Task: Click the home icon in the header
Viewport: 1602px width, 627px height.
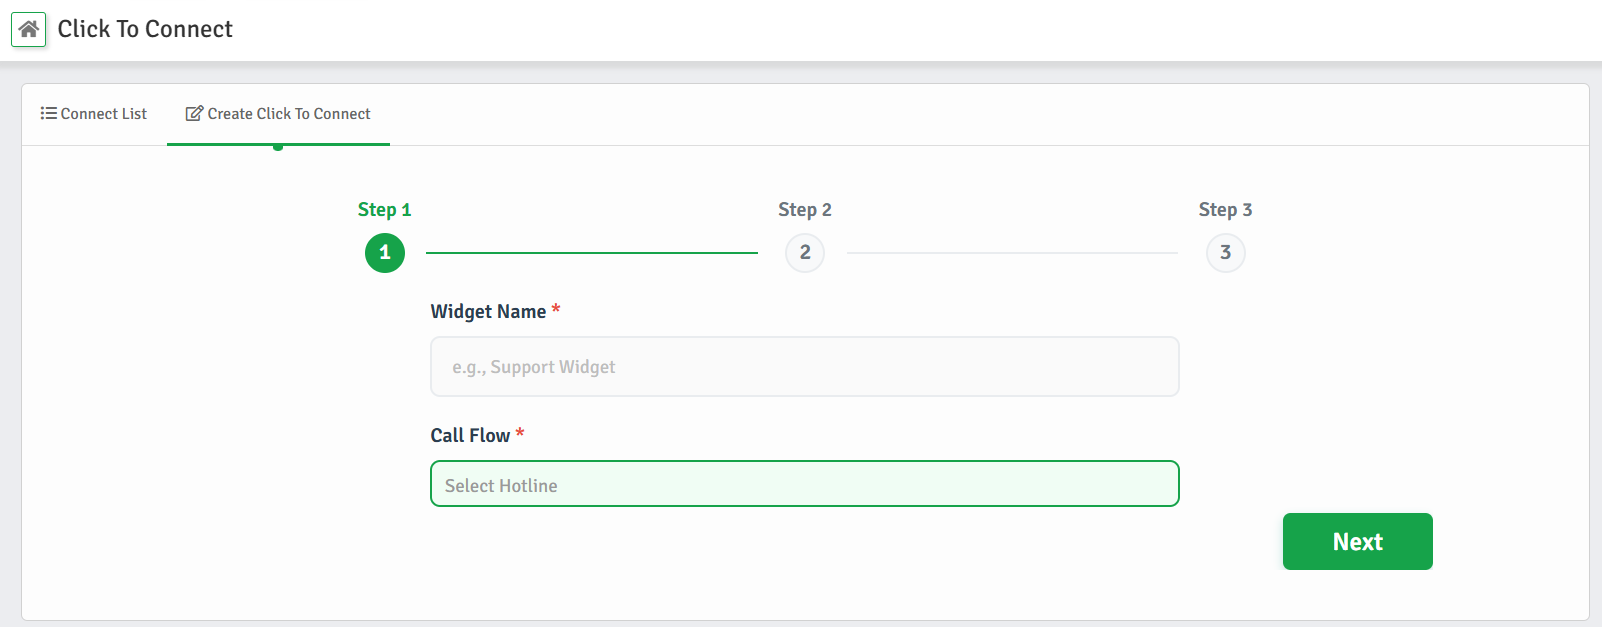Action: [x=29, y=29]
